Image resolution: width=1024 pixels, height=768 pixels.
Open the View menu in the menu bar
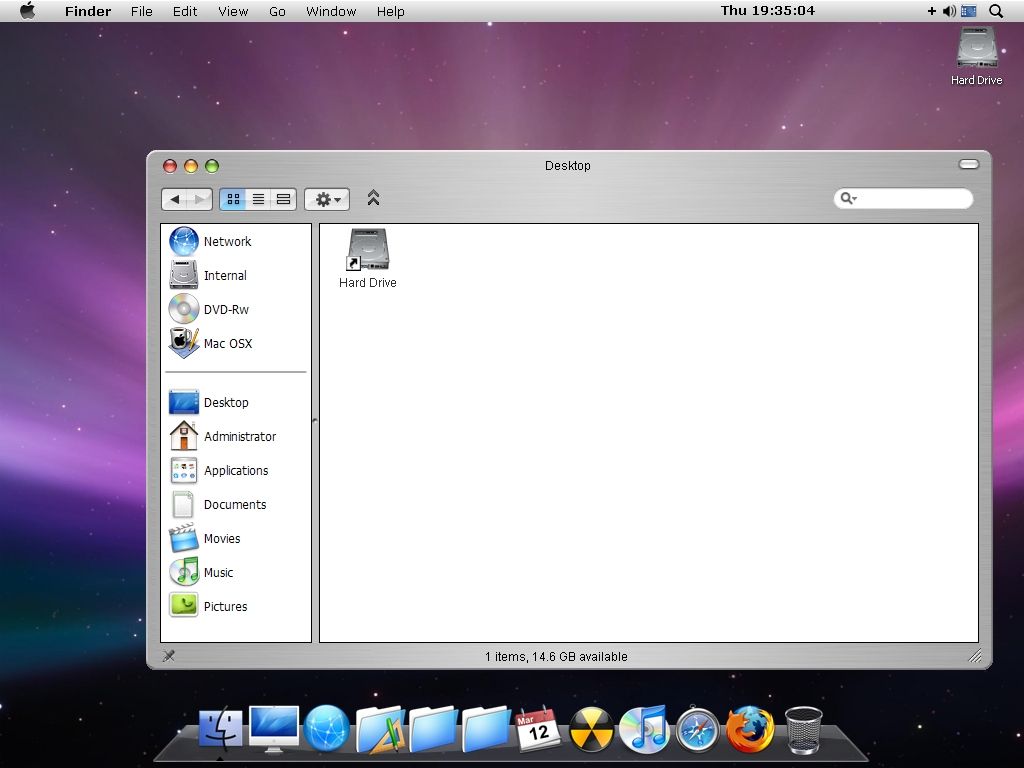coord(232,11)
